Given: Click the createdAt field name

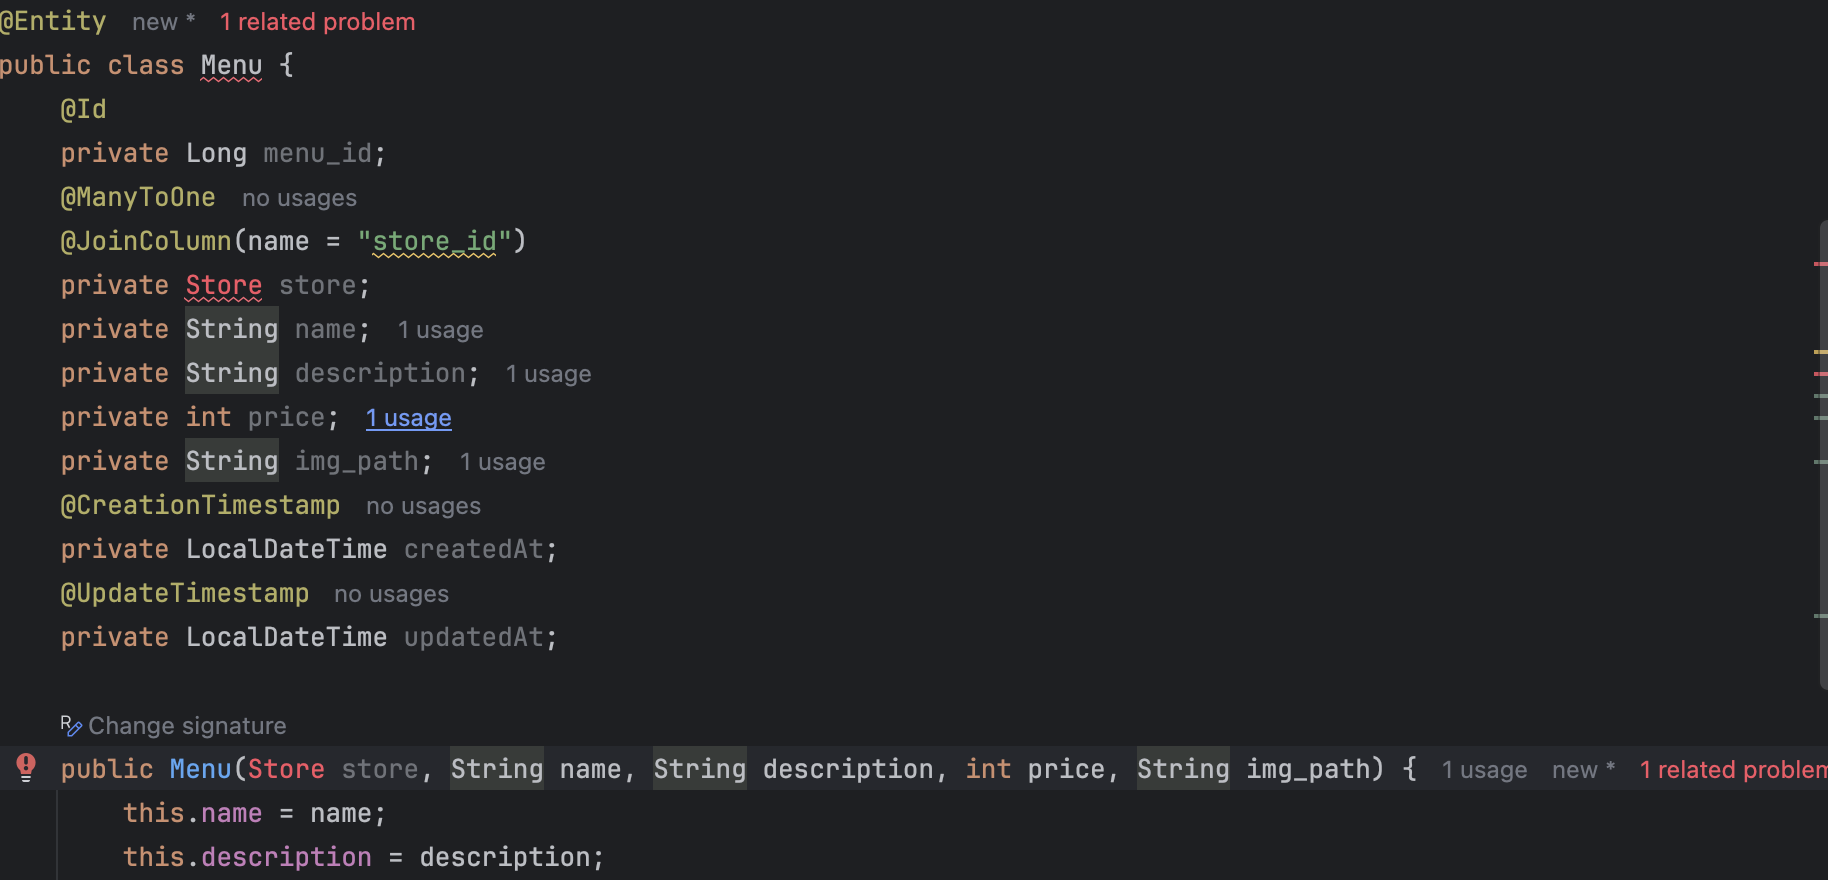Looking at the screenshot, I should 474,550.
